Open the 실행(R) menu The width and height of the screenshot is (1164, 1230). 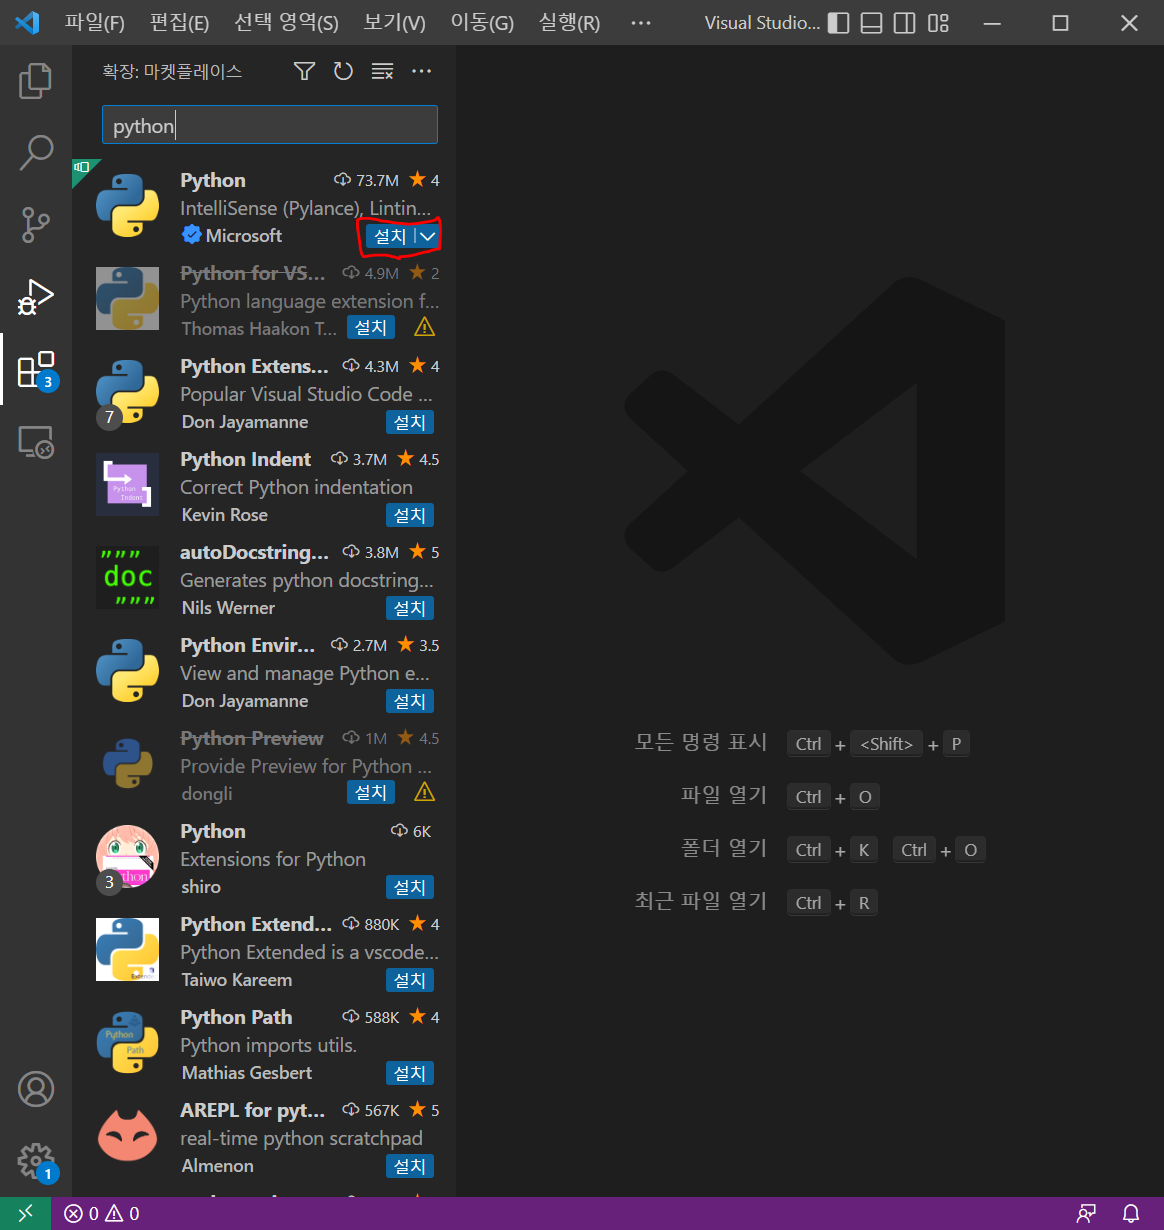click(569, 22)
